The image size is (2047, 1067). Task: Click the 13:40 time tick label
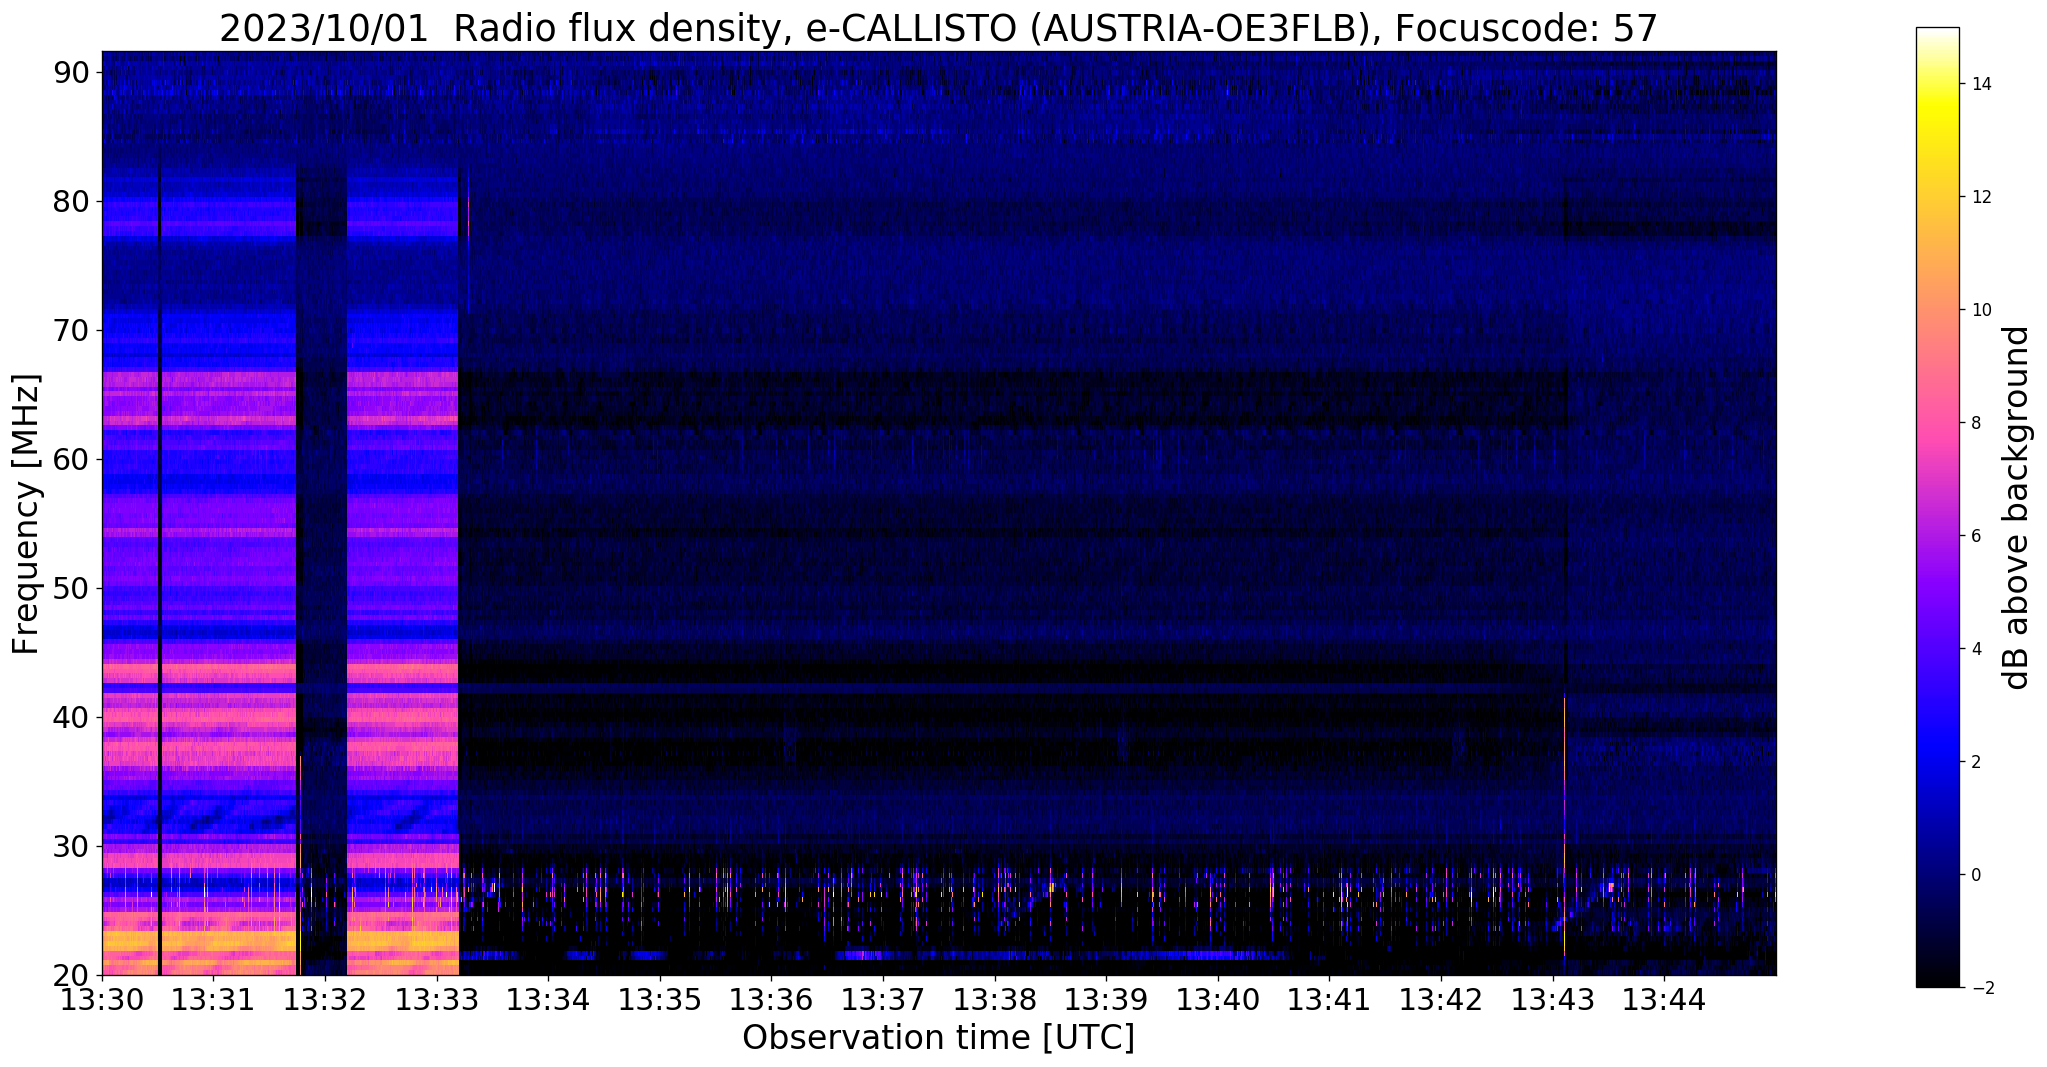click(x=1218, y=999)
